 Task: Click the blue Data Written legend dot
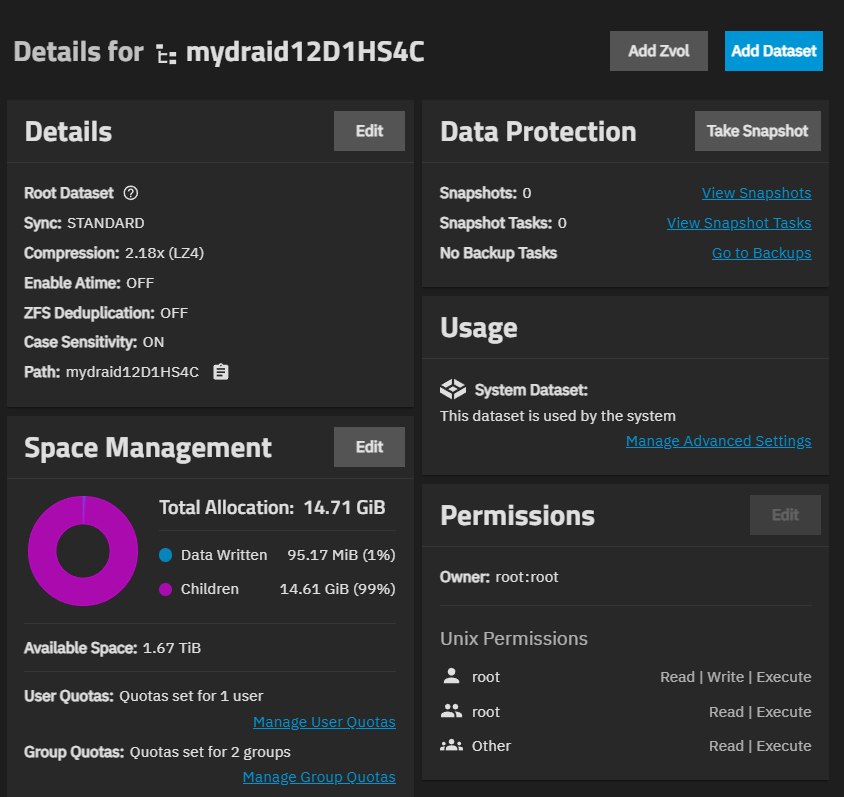click(166, 555)
